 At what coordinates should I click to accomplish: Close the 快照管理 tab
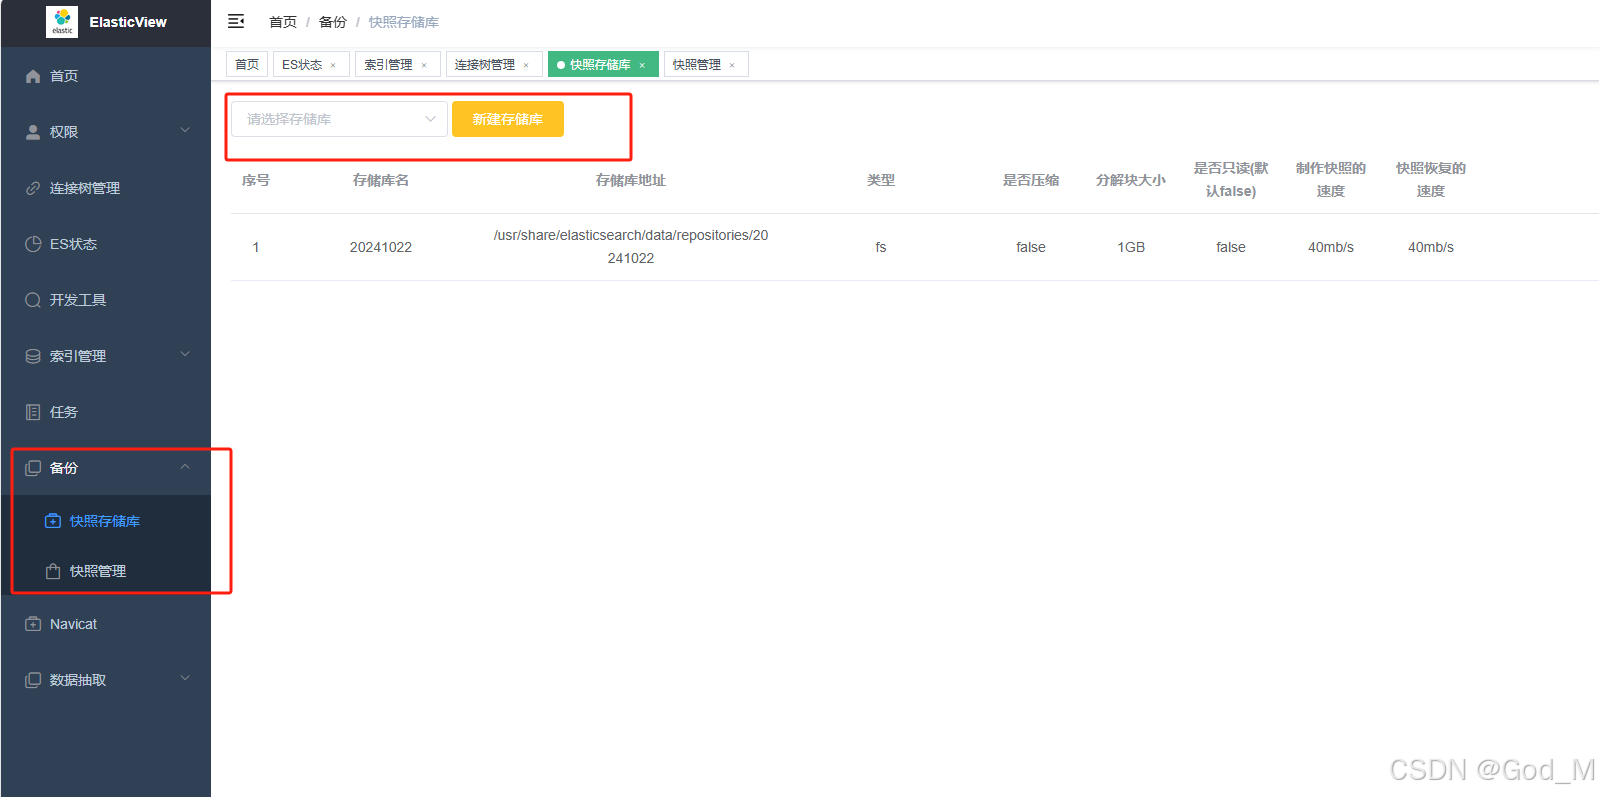pos(732,65)
